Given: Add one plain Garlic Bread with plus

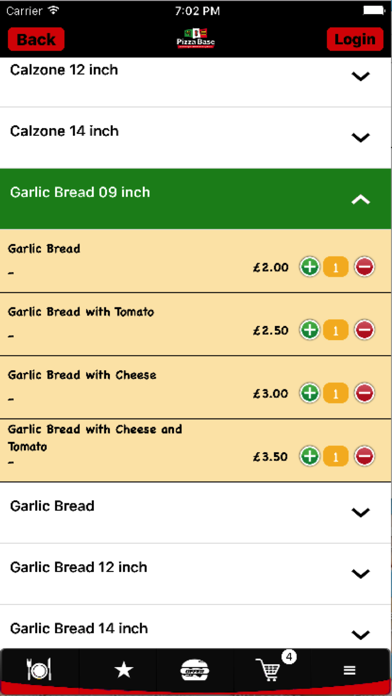Looking at the screenshot, I should pos(310,267).
